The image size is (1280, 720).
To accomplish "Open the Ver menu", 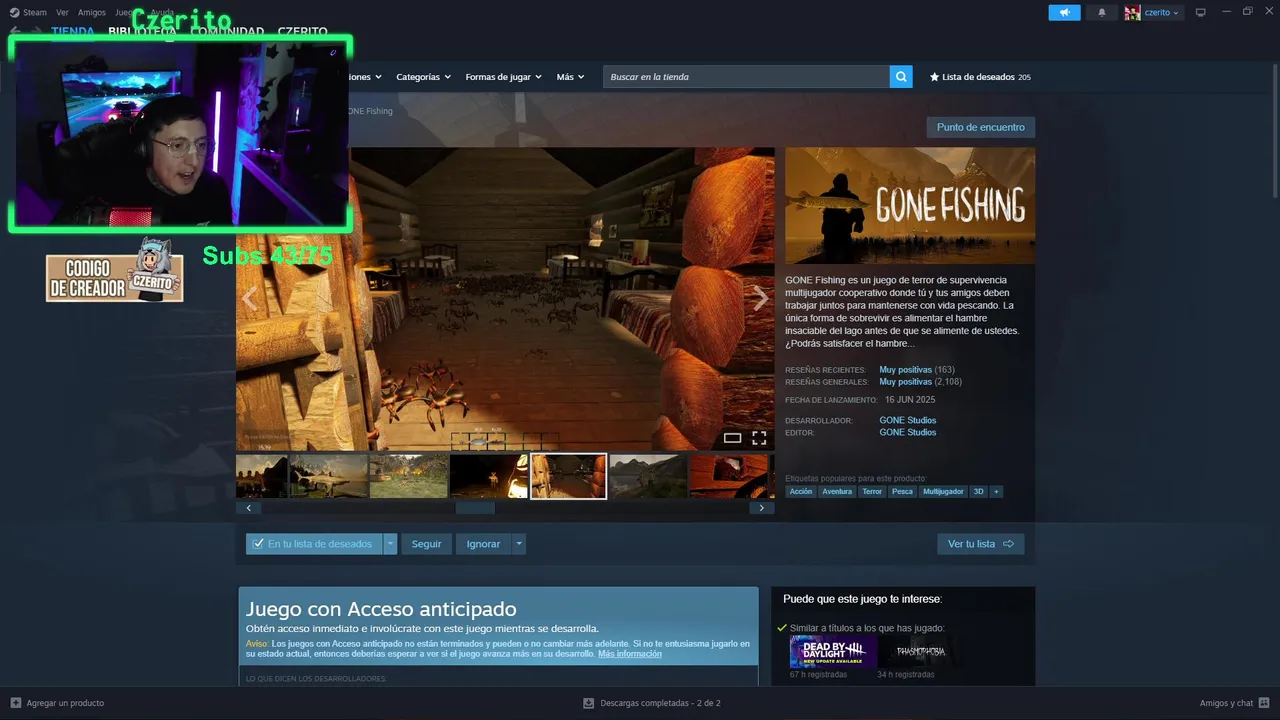I will pyautogui.click(x=63, y=13).
